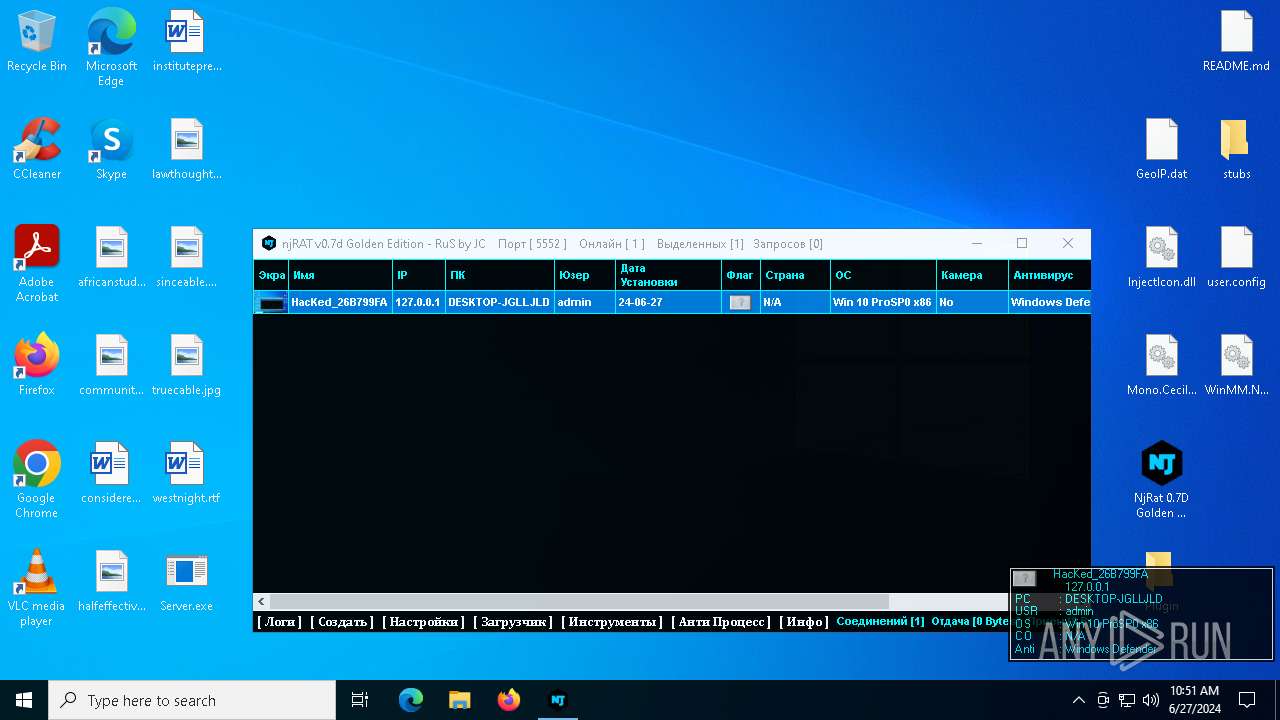Launch the Firefox desktop shortcut
Image resolution: width=1280 pixels, height=720 pixels.
(37, 366)
